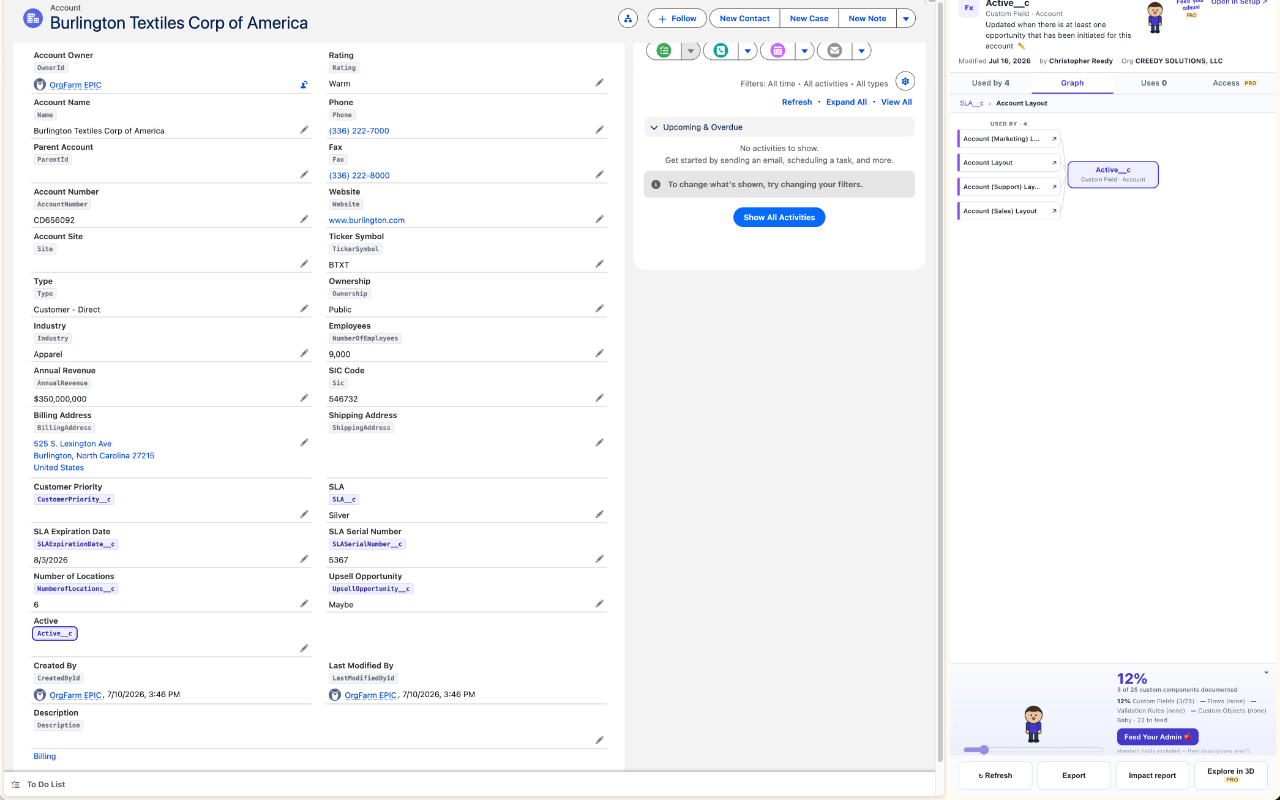Click the Explore in 3D button
1280x800 pixels.
pos(1231,775)
